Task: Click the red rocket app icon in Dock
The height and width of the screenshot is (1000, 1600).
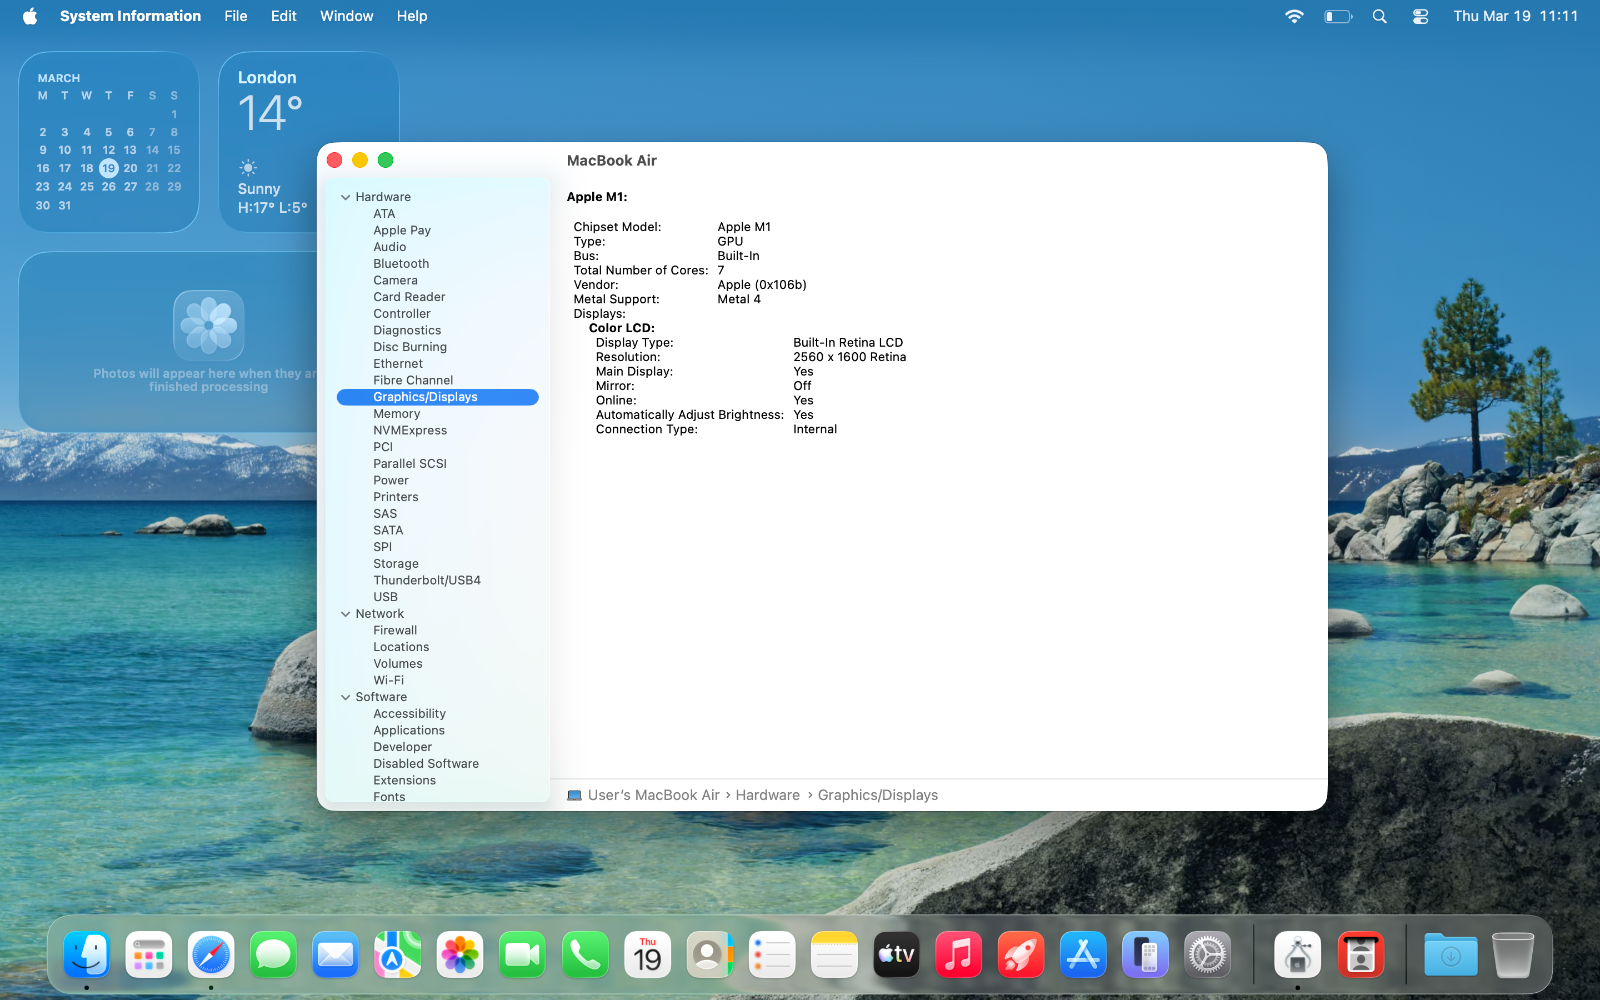Action: click(1021, 956)
